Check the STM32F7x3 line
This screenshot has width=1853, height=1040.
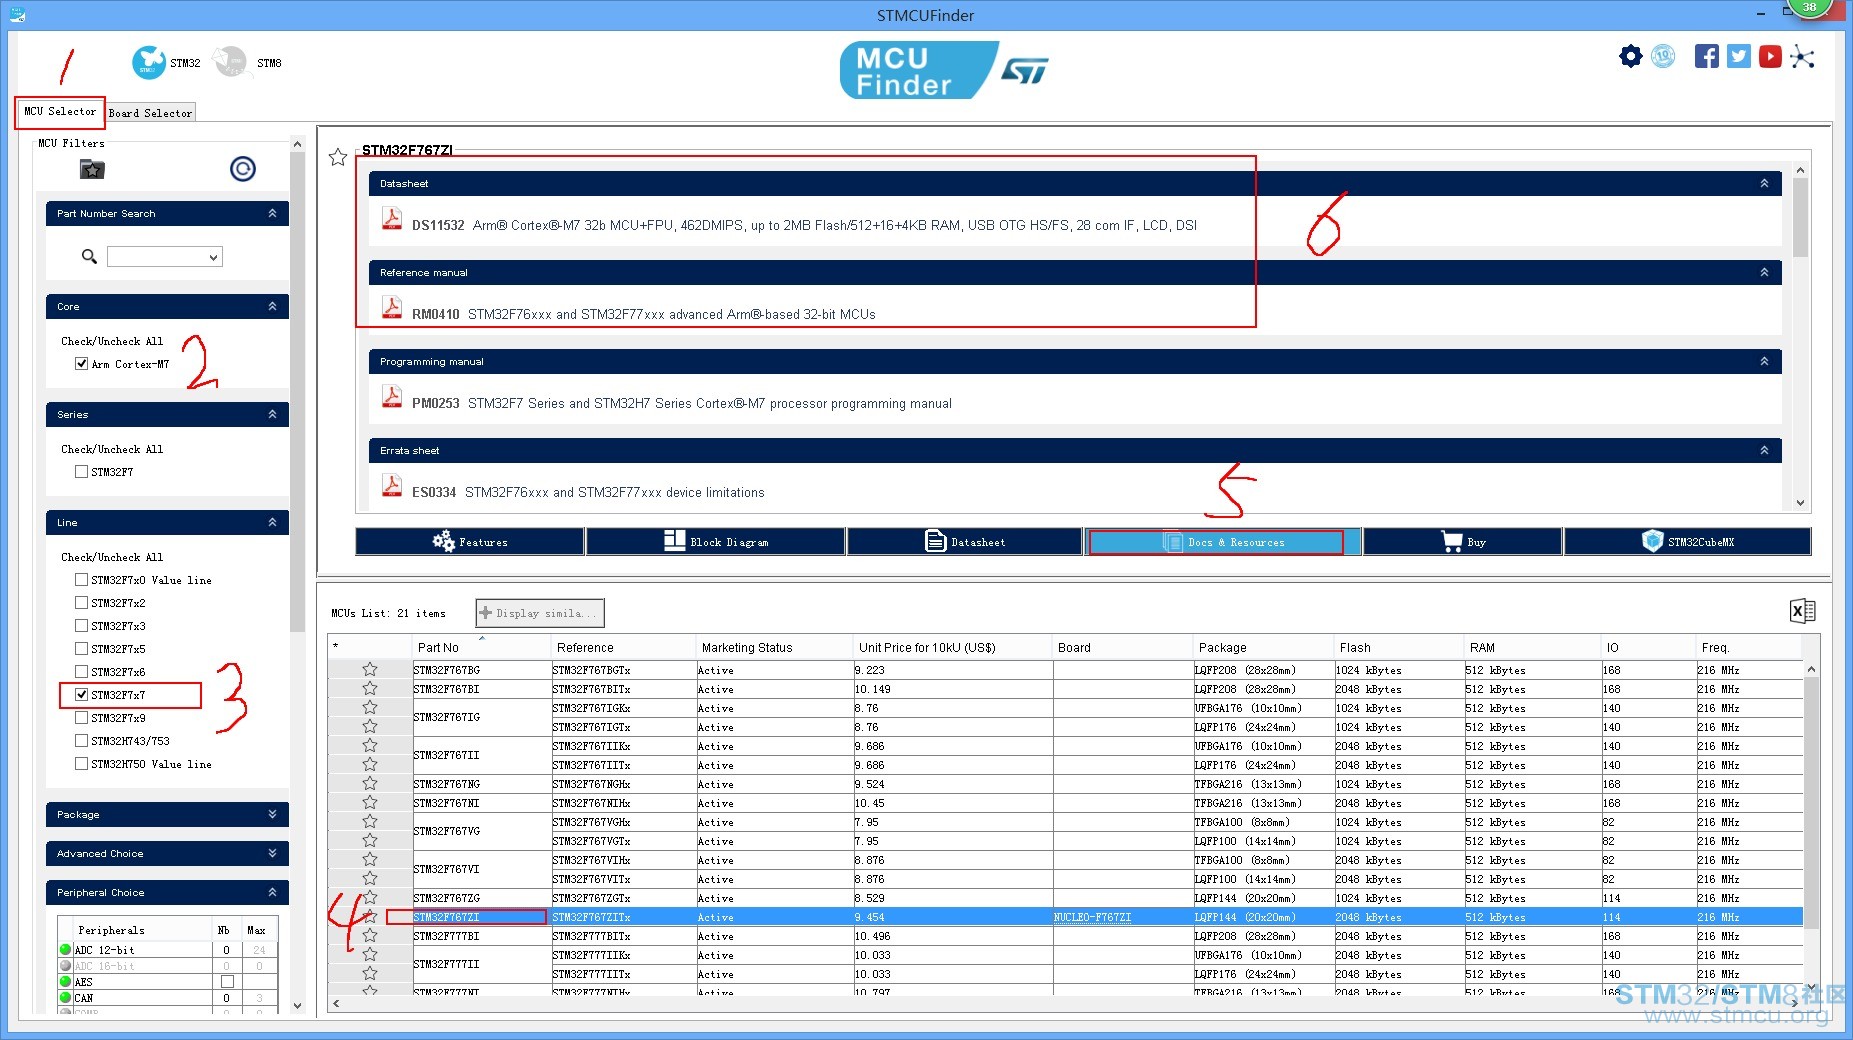[82, 626]
